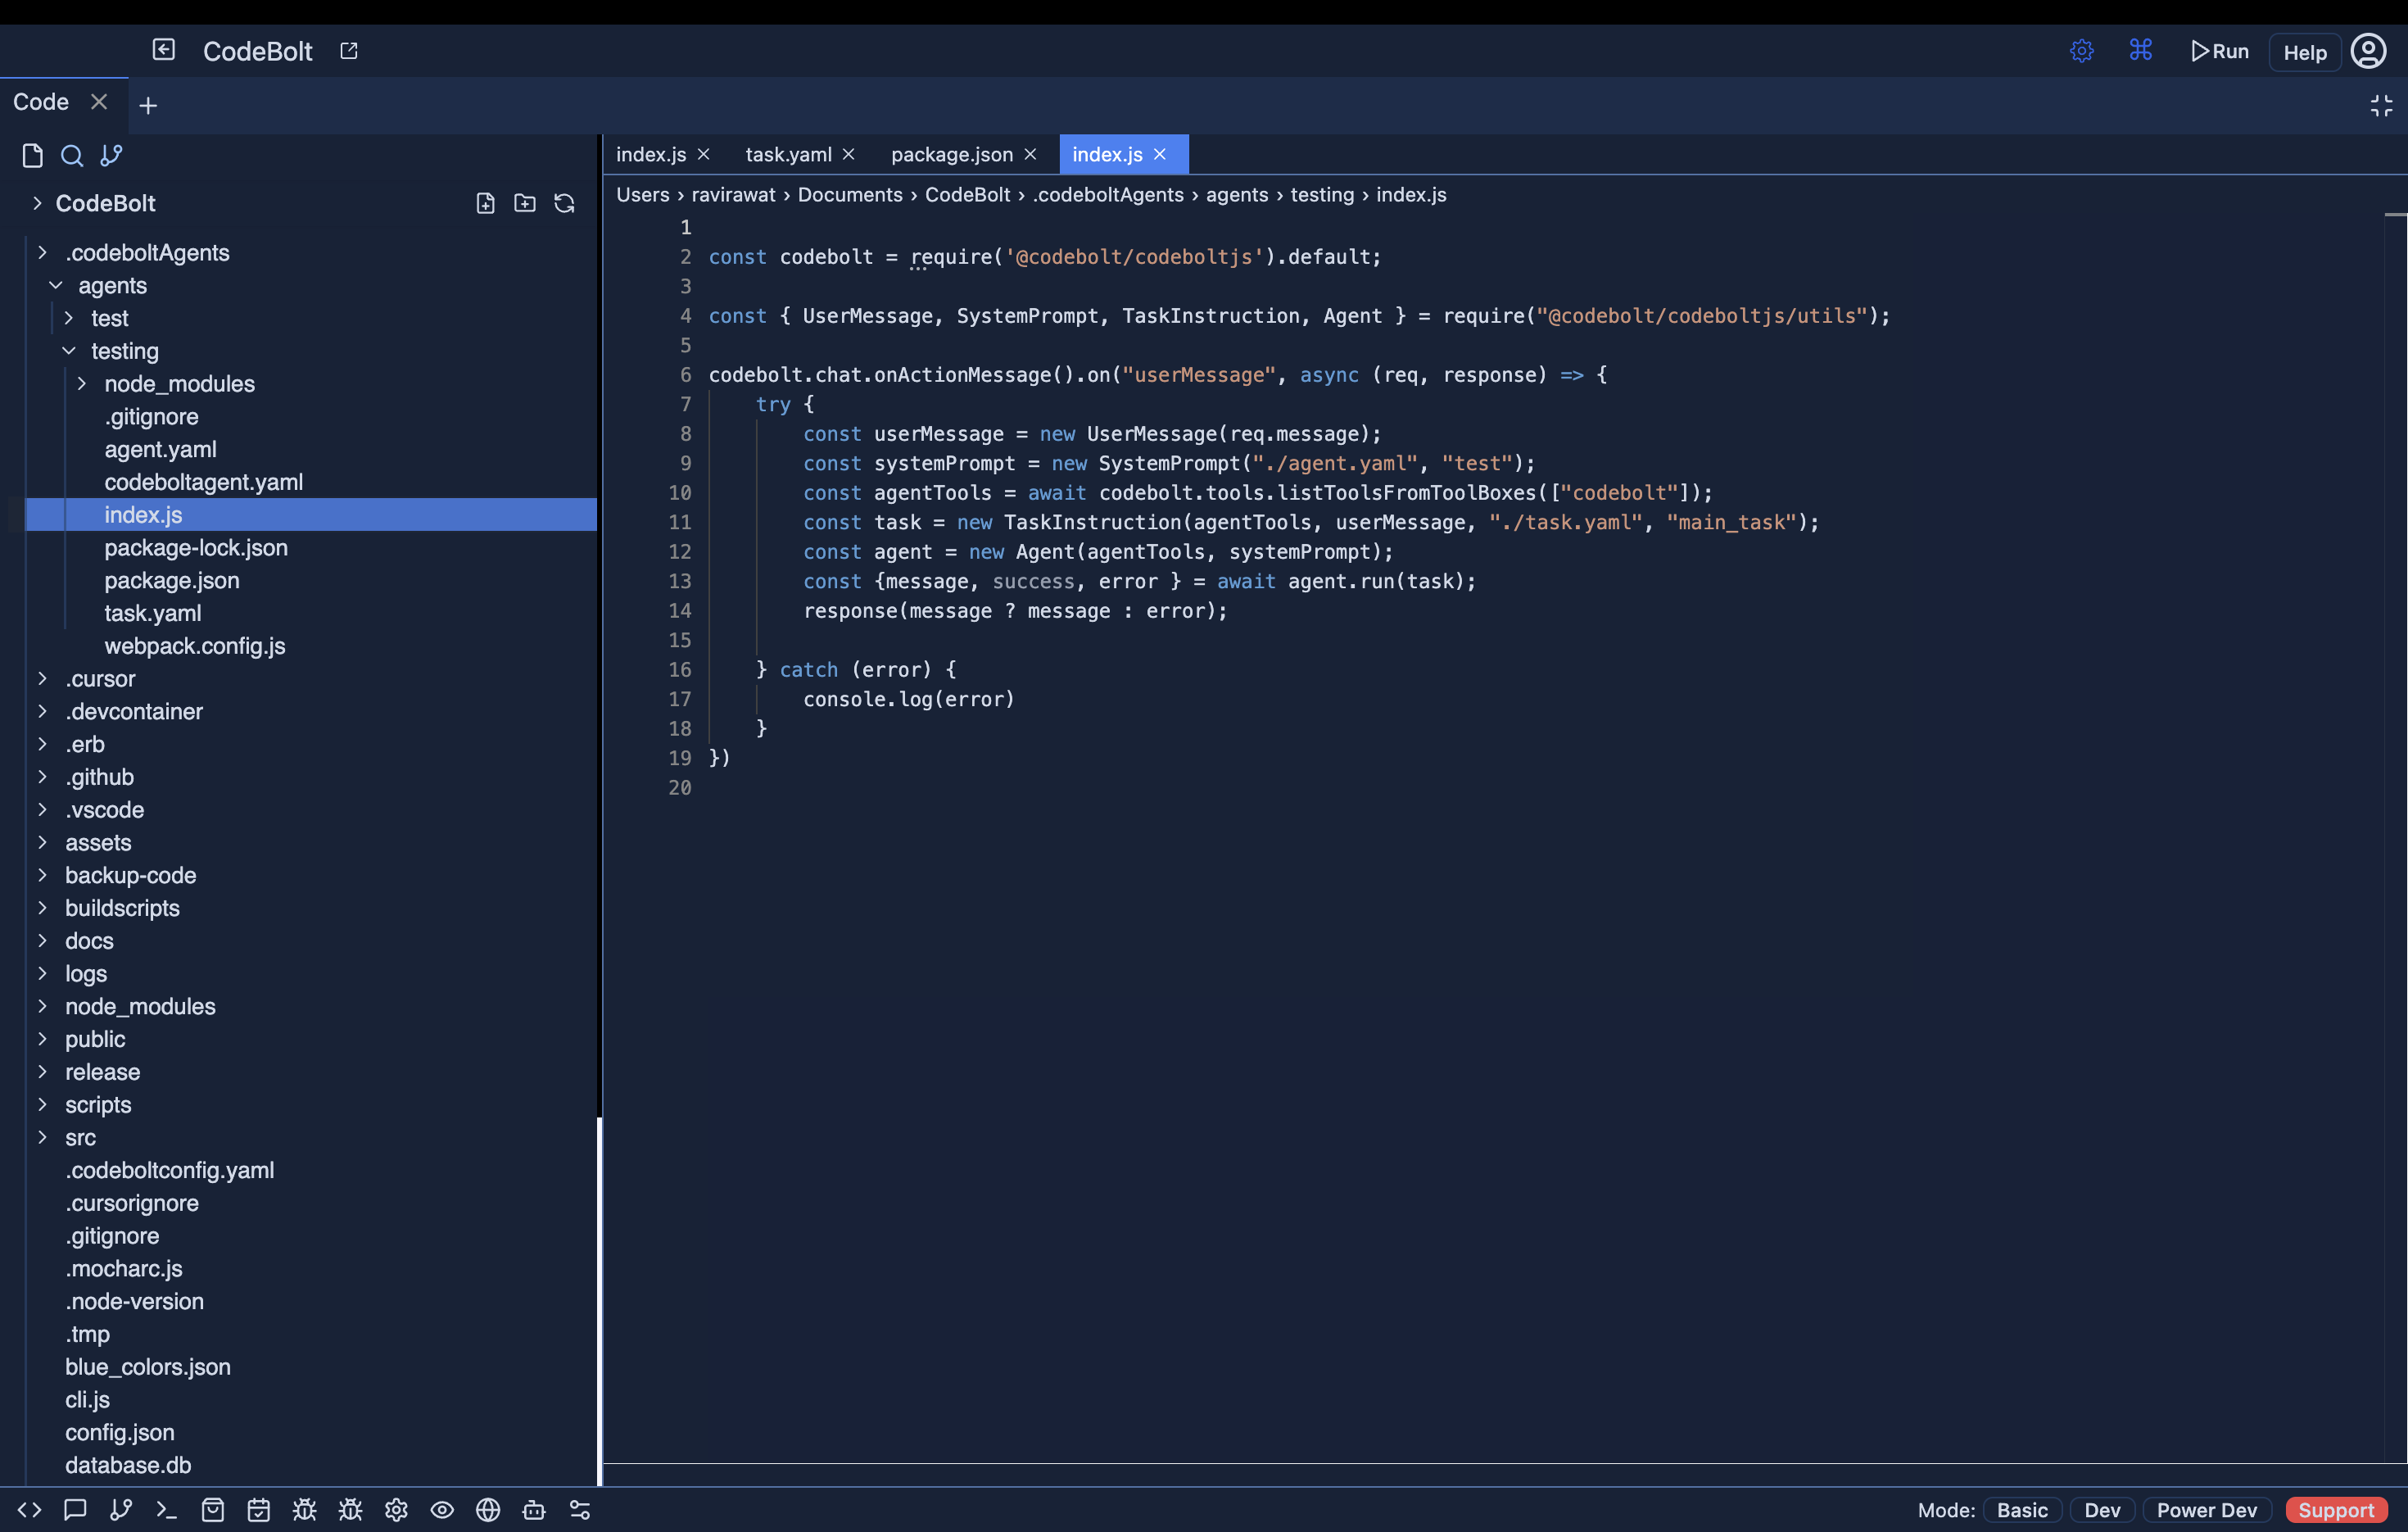Select Basic mode
This screenshot has height=1532, width=2408.
click(x=2022, y=1510)
